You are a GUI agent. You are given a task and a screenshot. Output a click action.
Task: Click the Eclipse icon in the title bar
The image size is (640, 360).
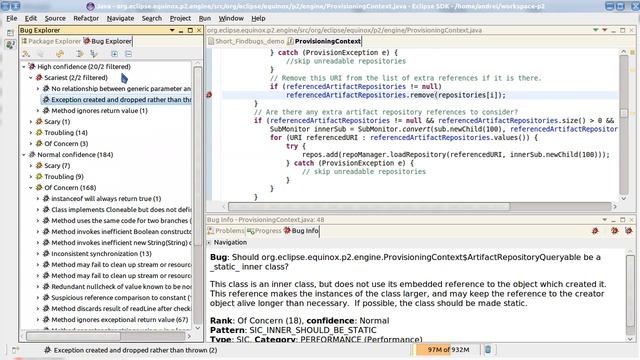pyautogui.click(x=91, y=6)
